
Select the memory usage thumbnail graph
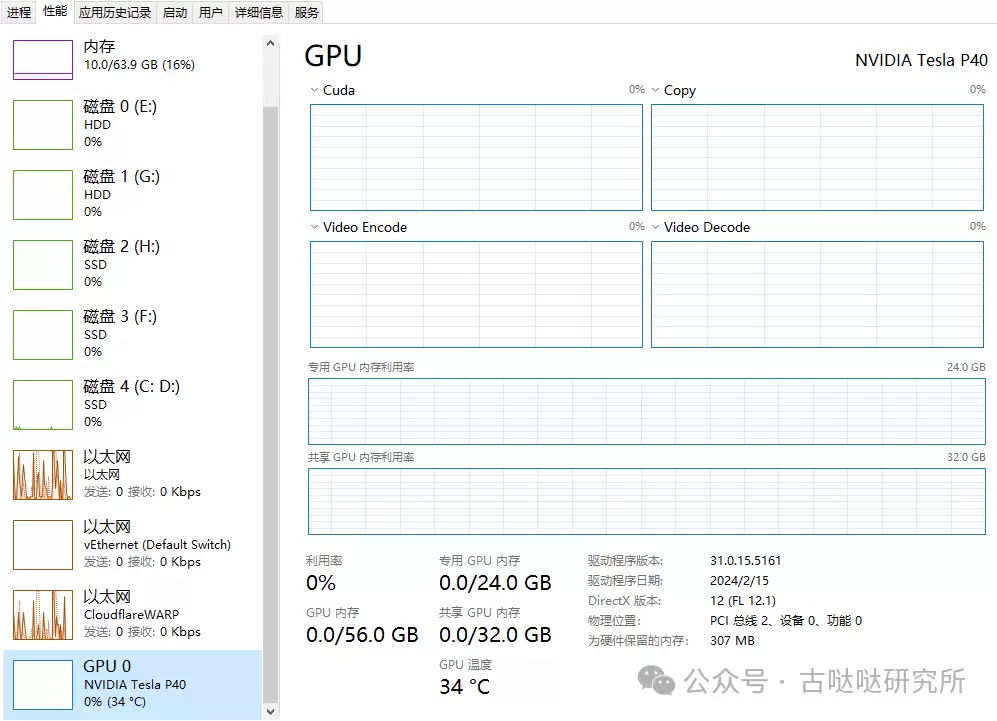point(43,60)
